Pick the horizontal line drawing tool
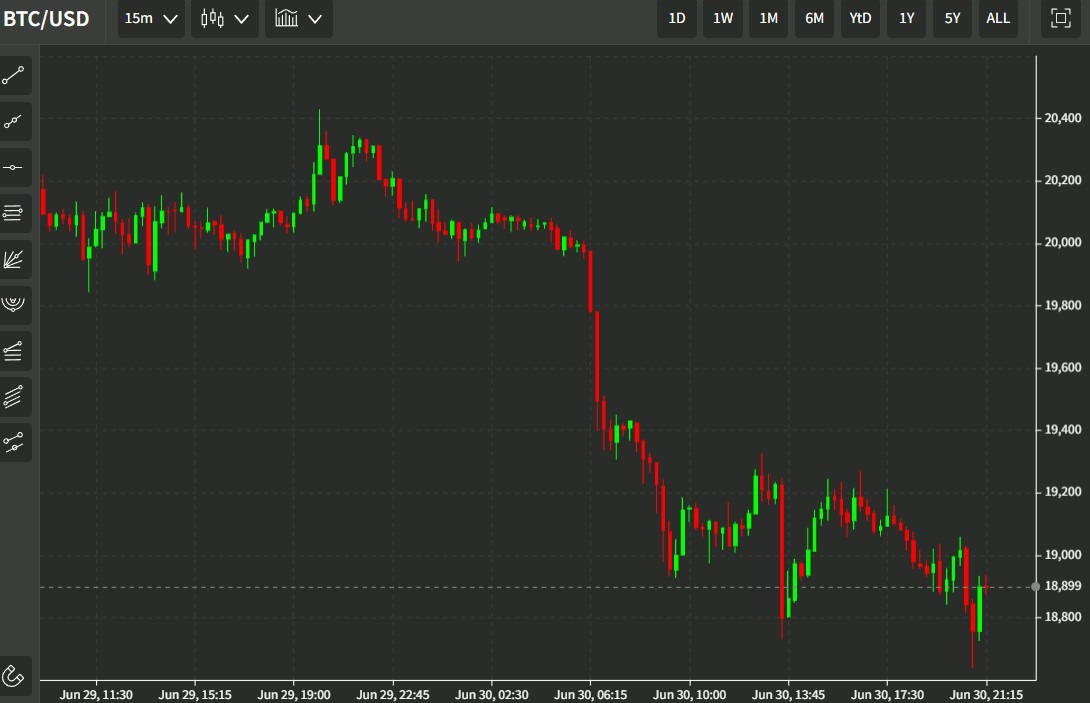This screenshot has height=703, width=1090. point(15,168)
